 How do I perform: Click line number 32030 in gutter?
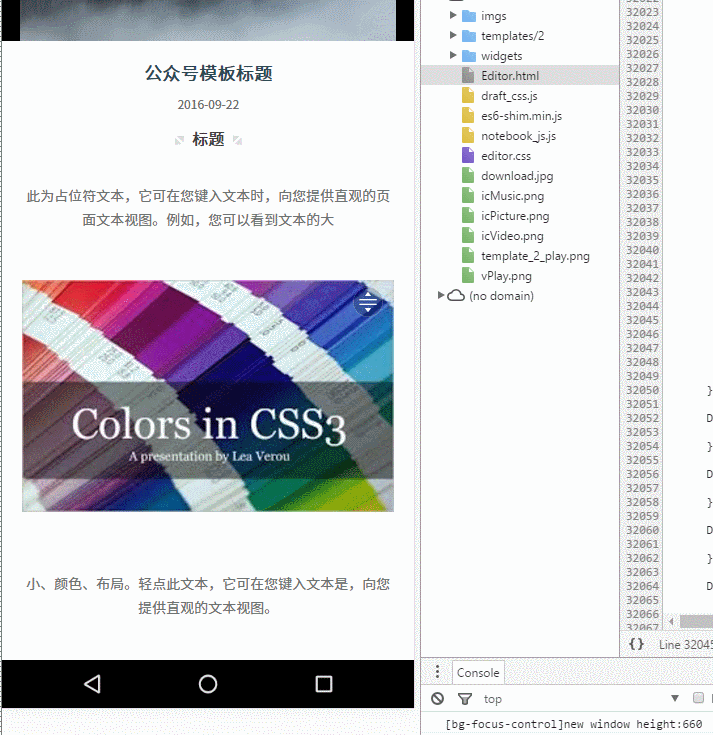(642, 110)
